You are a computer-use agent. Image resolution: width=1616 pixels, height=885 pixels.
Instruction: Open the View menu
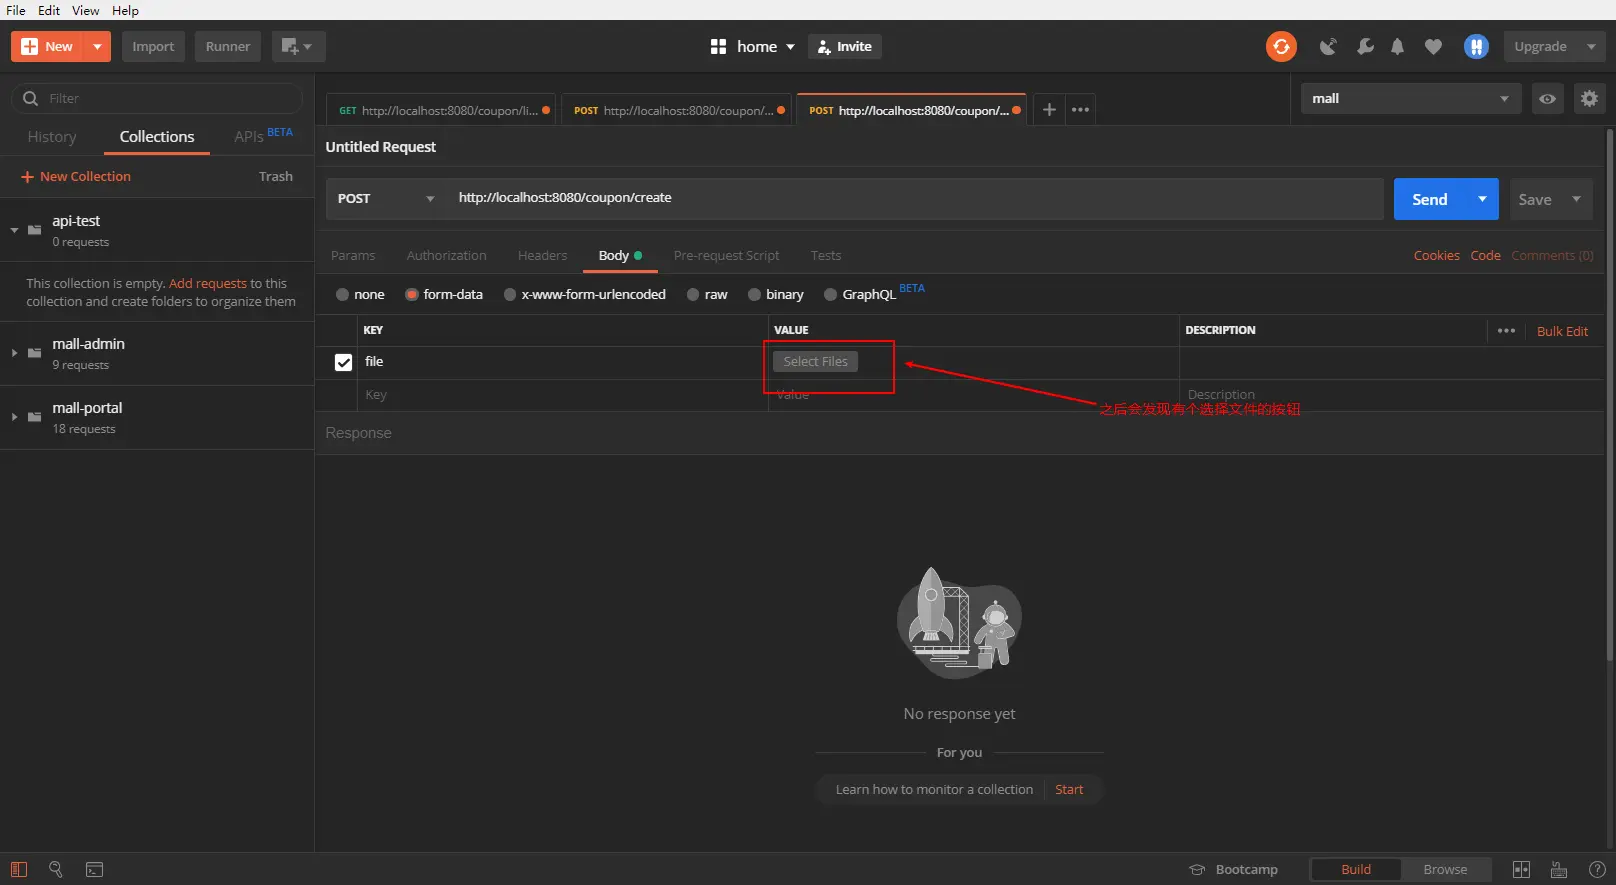(x=85, y=10)
